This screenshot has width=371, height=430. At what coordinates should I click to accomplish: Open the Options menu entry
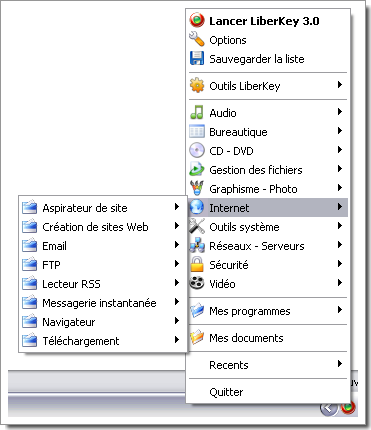(x=228, y=40)
